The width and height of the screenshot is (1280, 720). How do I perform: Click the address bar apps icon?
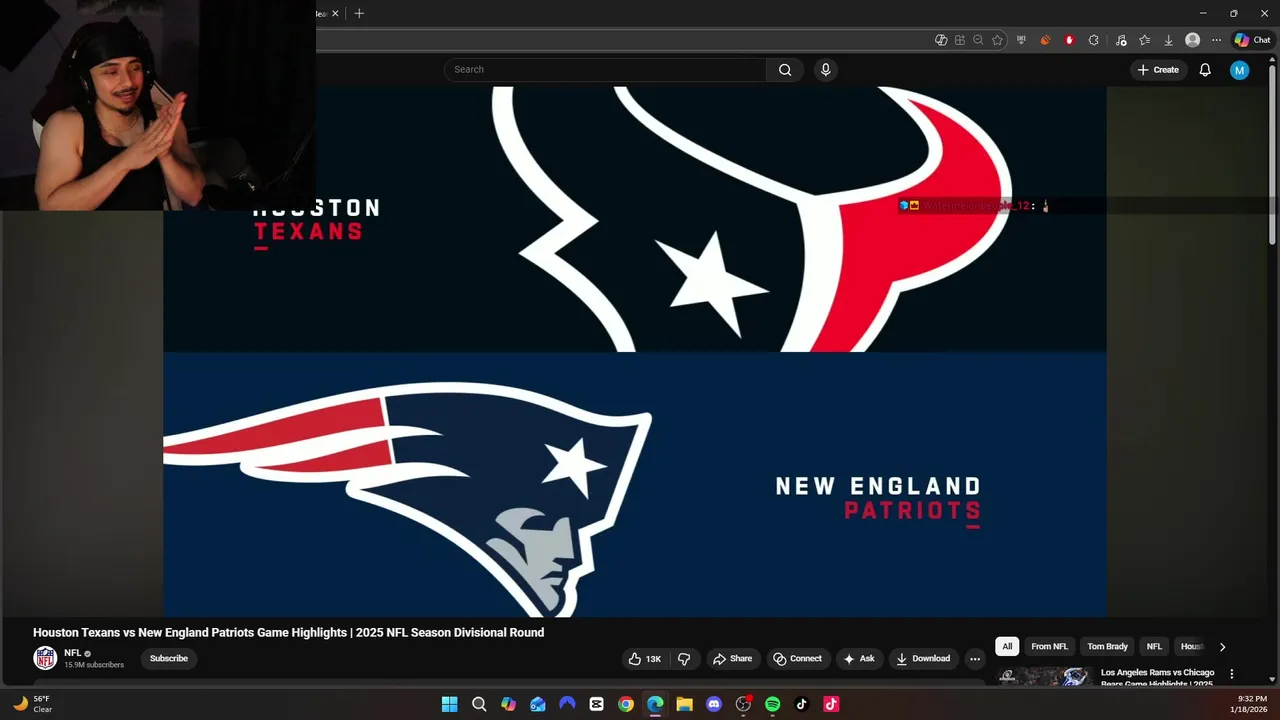(x=960, y=40)
